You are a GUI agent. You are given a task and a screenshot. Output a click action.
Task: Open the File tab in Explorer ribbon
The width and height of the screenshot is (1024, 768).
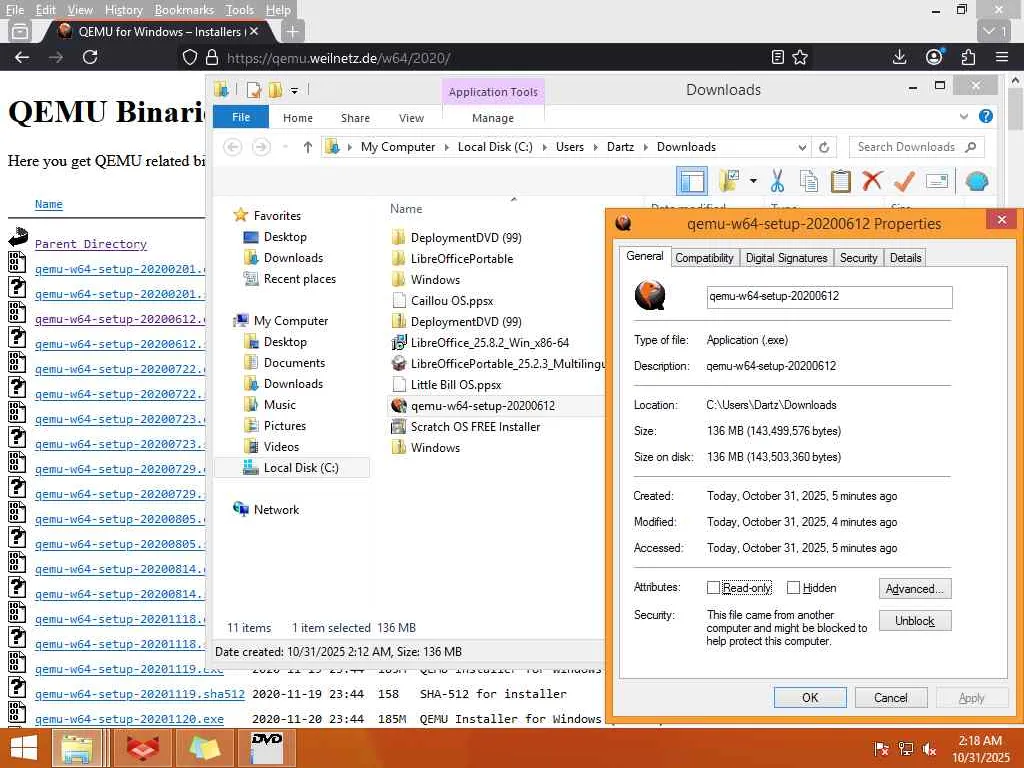pos(241,117)
